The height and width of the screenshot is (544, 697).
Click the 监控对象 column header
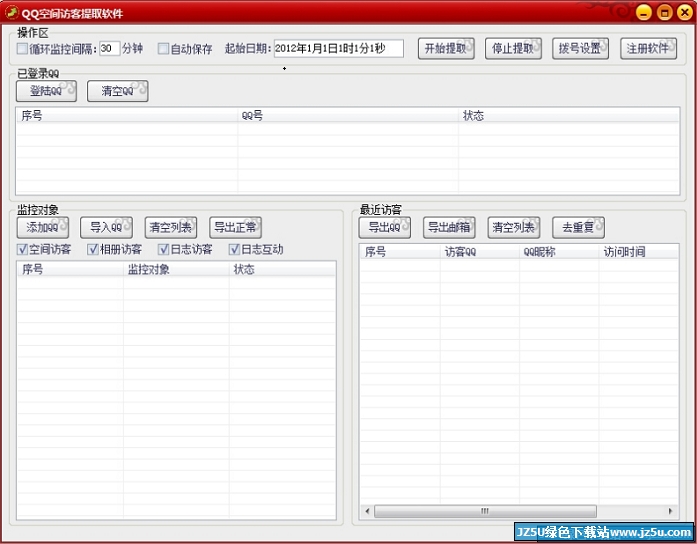click(x=176, y=269)
